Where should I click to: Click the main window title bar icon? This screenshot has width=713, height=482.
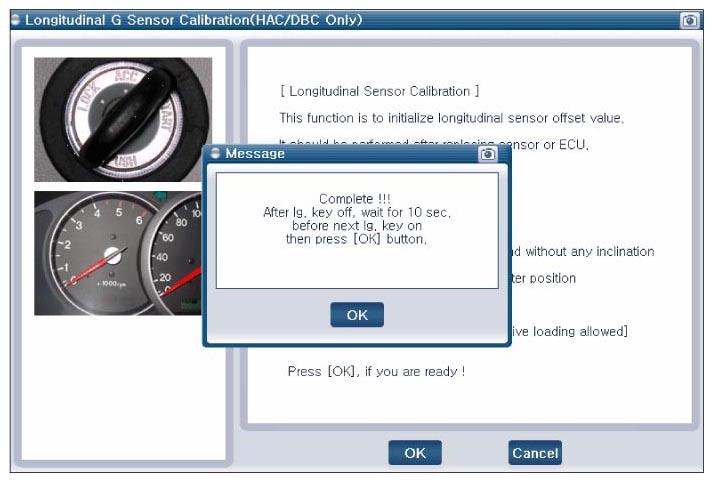click(16, 20)
